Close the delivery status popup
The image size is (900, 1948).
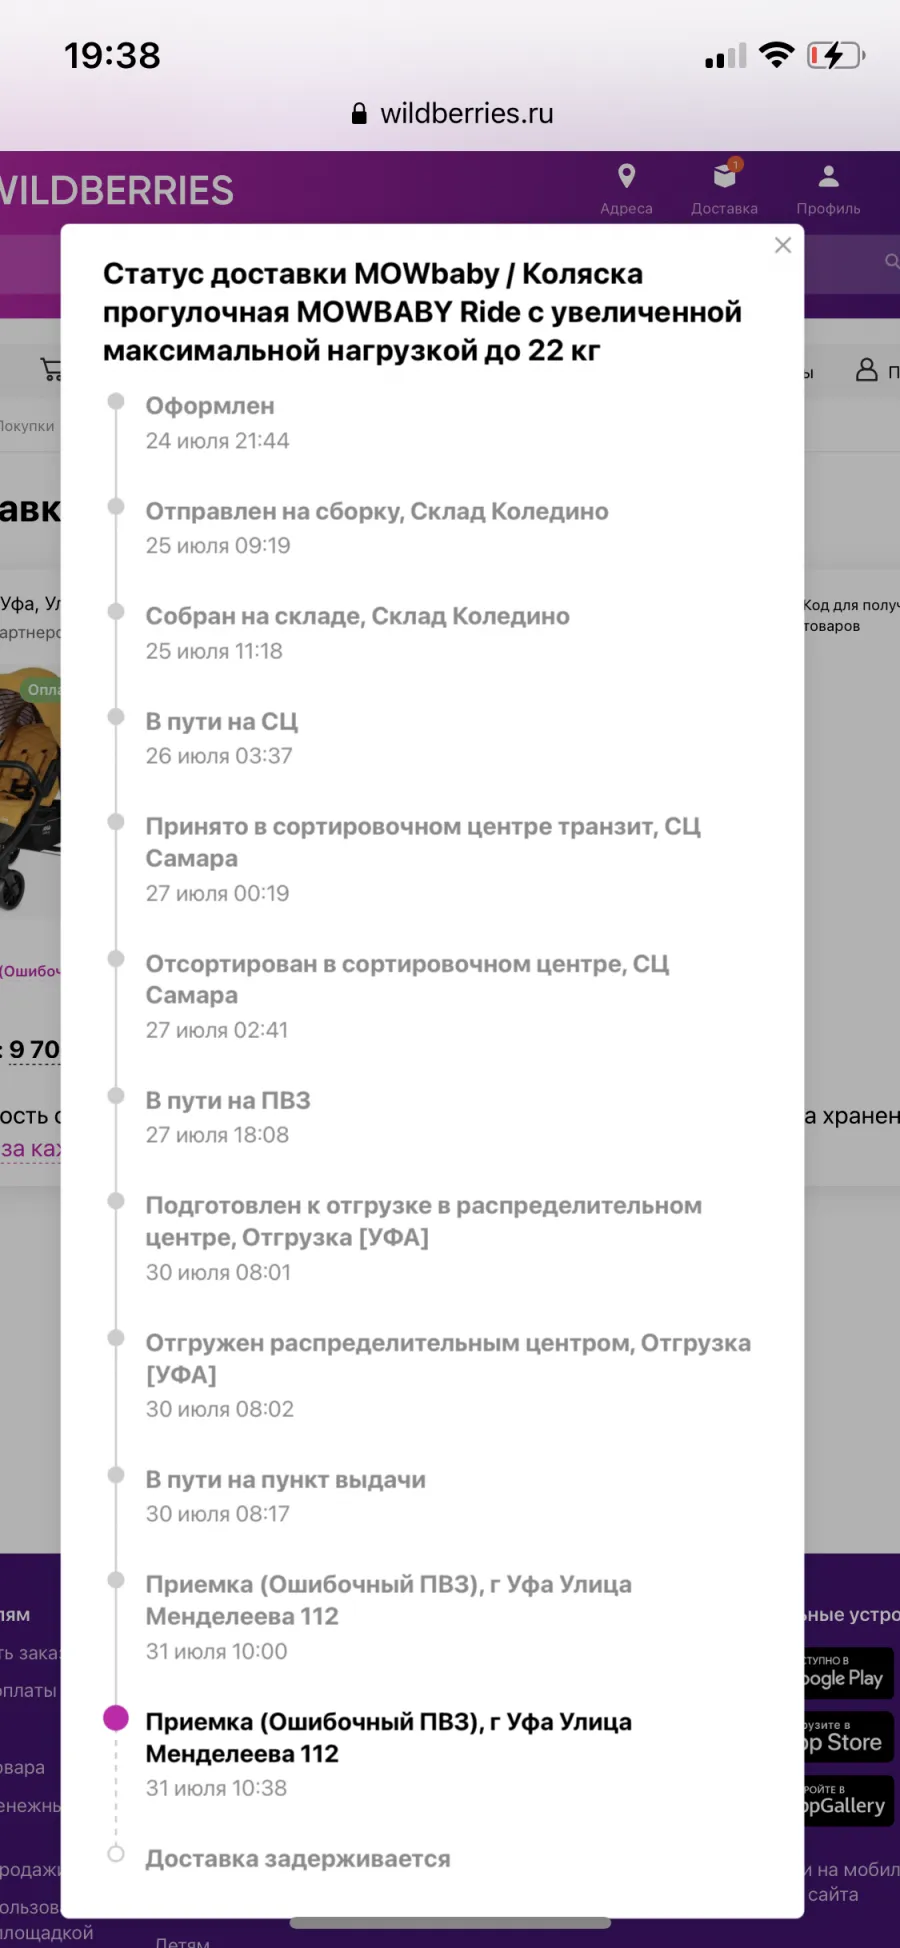click(x=783, y=245)
